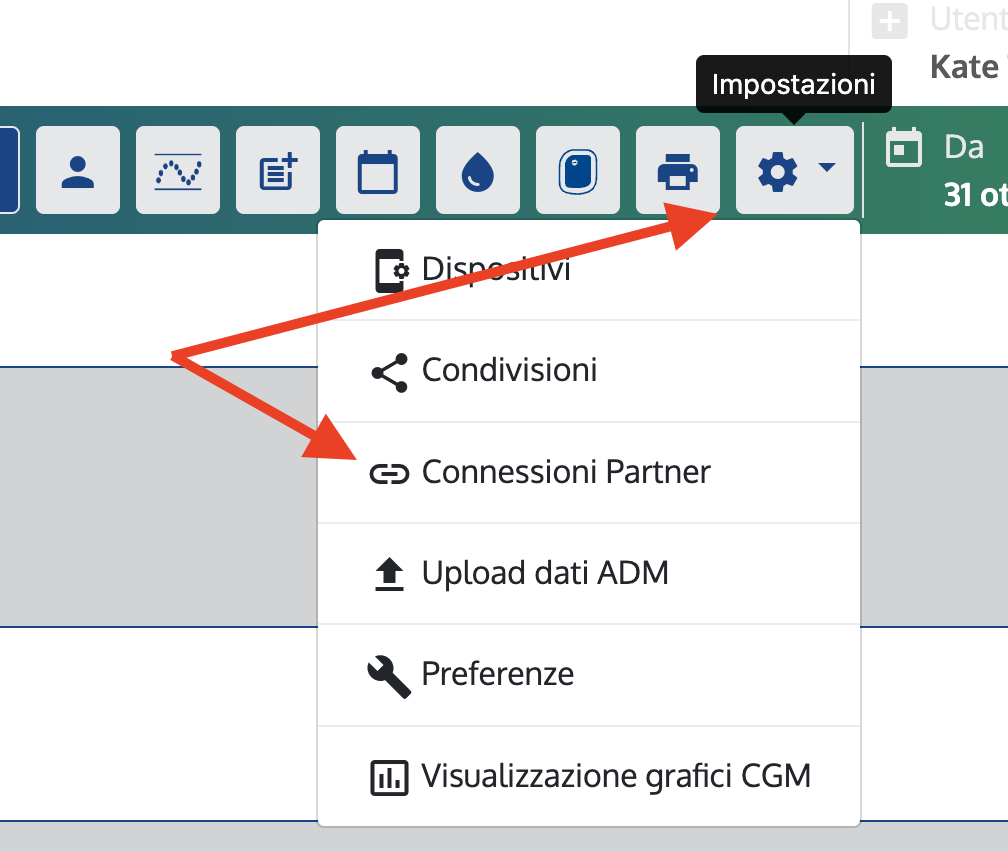
Task: Click the 'Da' date label
Action: tap(964, 148)
